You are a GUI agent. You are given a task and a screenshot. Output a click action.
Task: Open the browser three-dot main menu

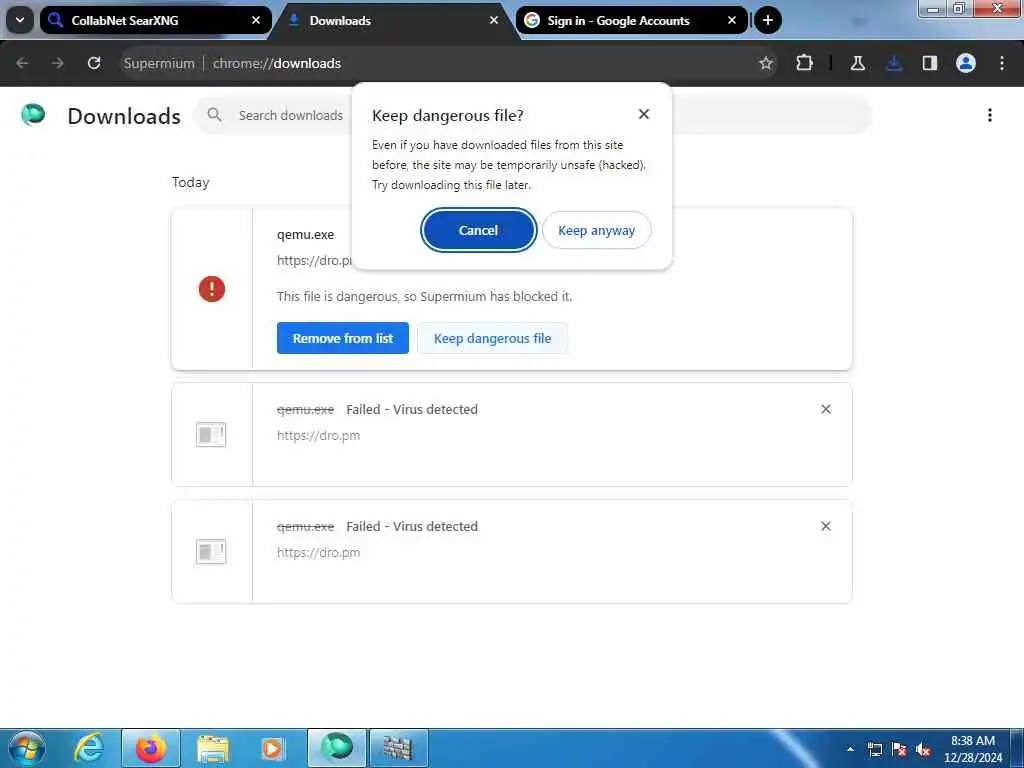pos(1002,63)
